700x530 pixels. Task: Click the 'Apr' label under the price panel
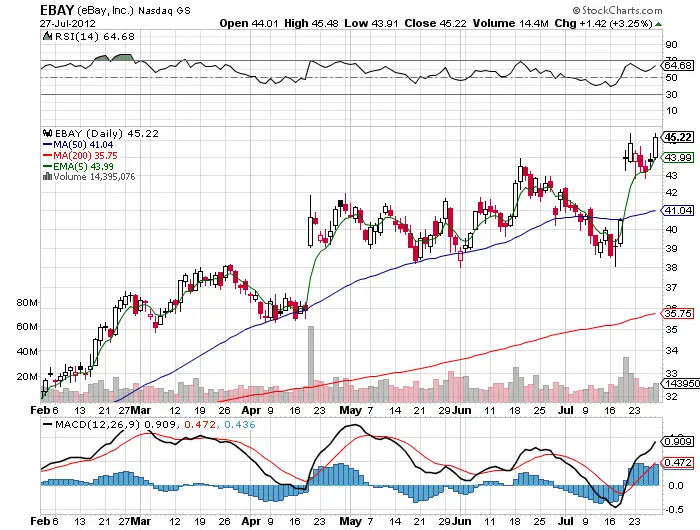[x=251, y=410]
